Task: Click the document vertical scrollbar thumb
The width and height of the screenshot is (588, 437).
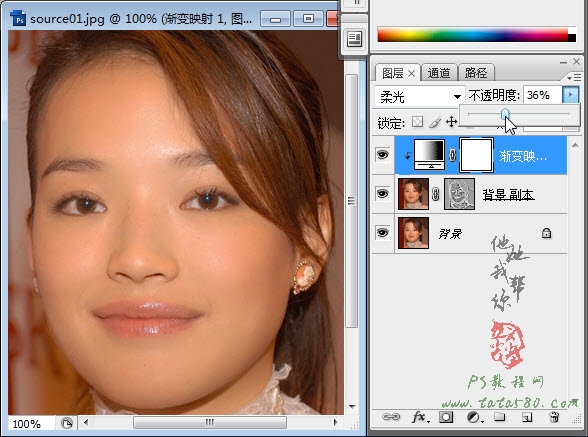Action: pos(351,201)
